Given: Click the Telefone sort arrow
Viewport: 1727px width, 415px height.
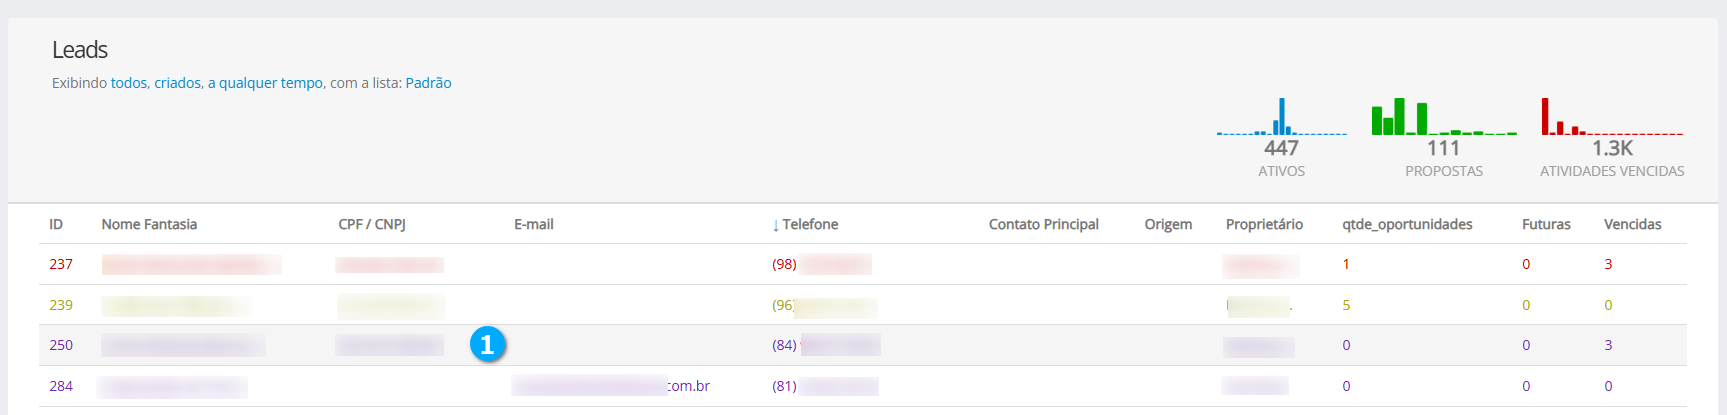Looking at the screenshot, I should [x=776, y=225].
